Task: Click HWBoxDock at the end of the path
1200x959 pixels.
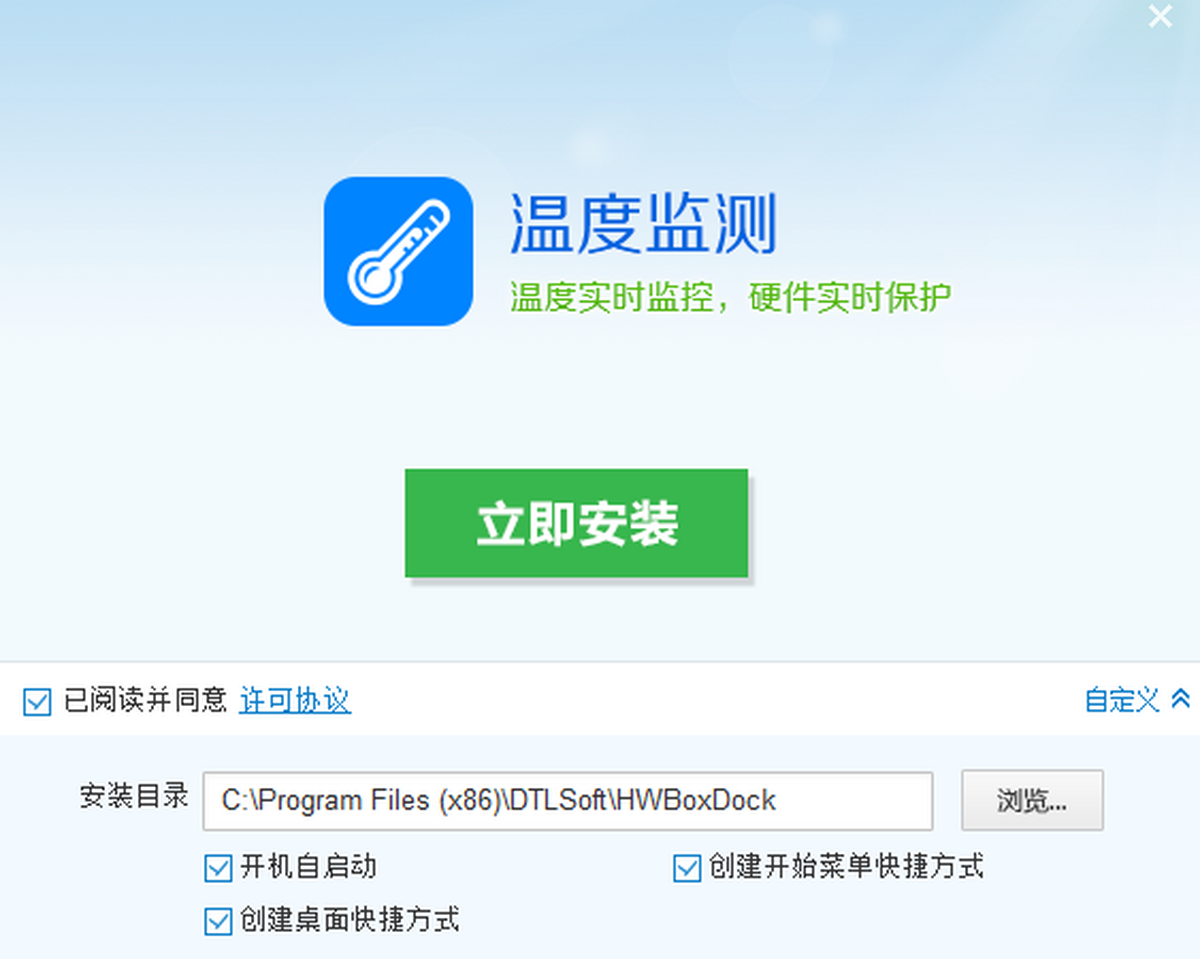Action: (695, 800)
